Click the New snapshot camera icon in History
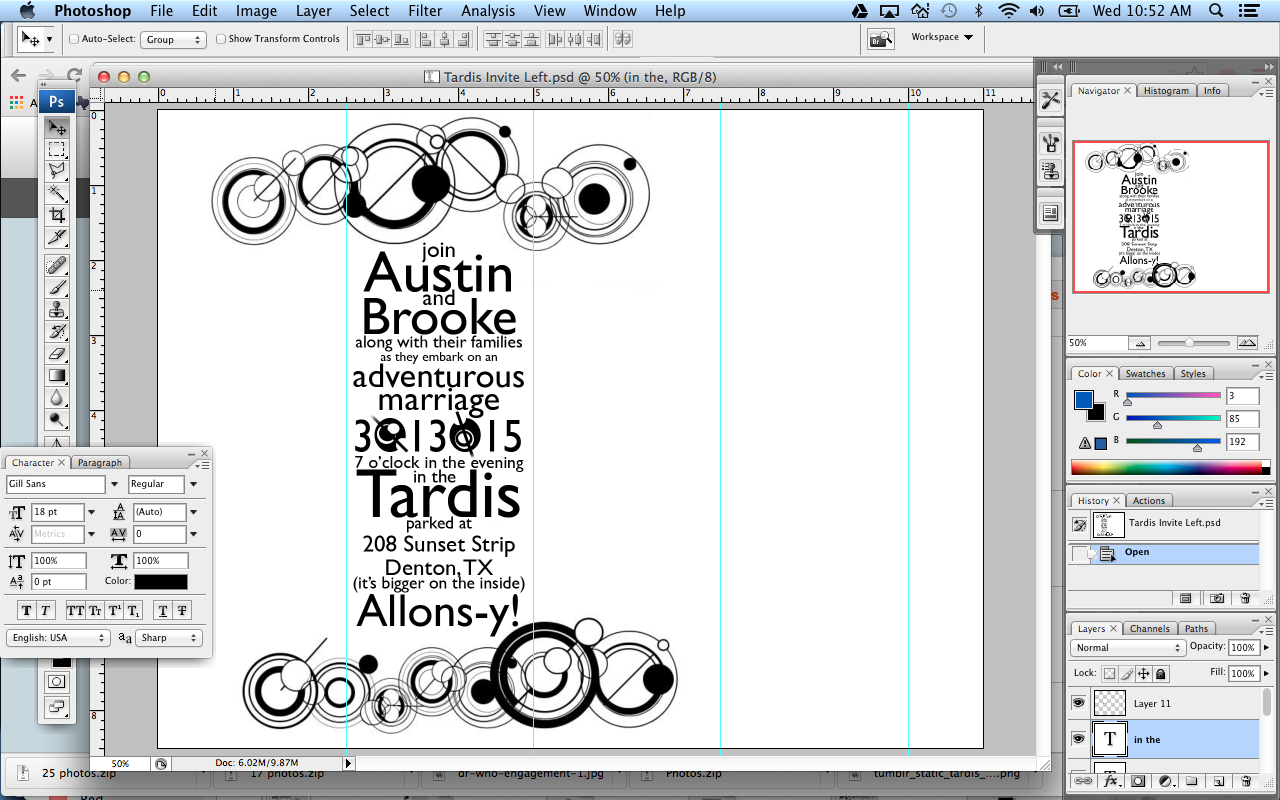 1217,598
